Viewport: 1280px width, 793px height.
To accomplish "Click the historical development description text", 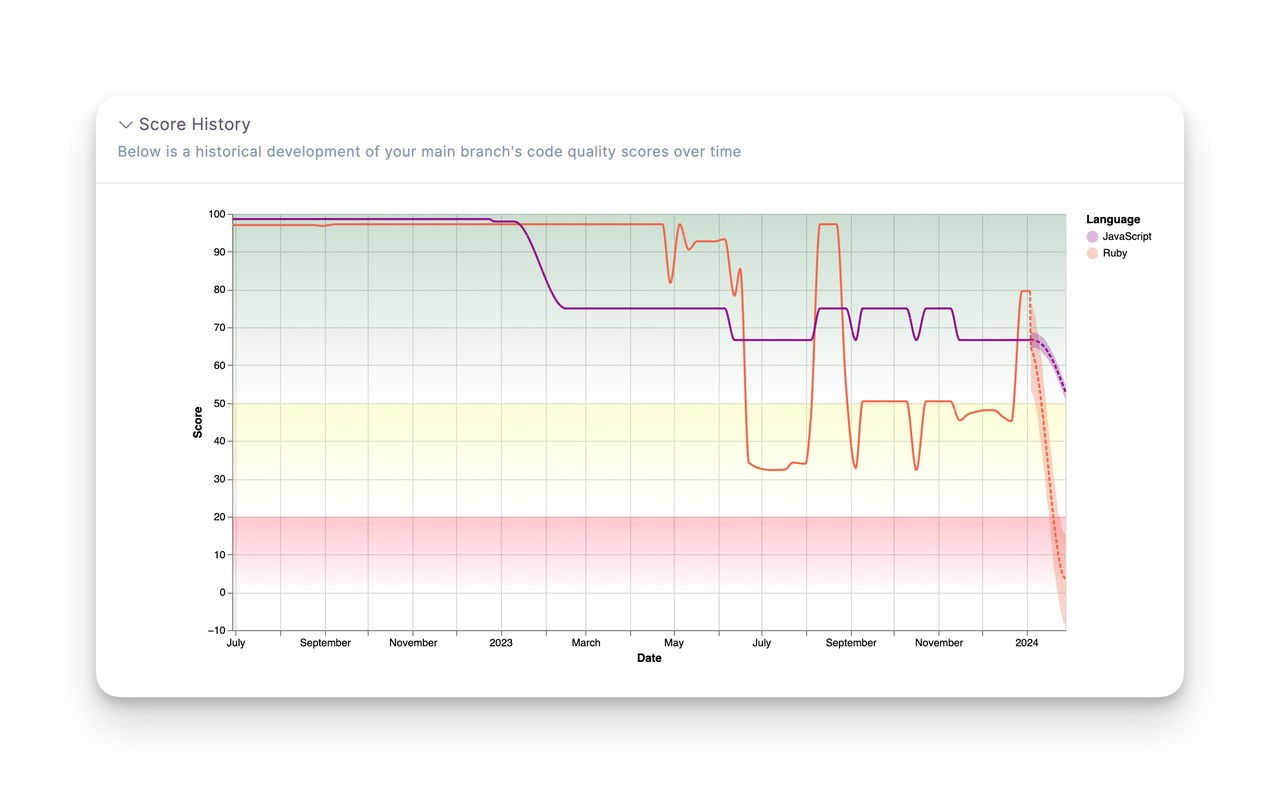I will pos(430,152).
